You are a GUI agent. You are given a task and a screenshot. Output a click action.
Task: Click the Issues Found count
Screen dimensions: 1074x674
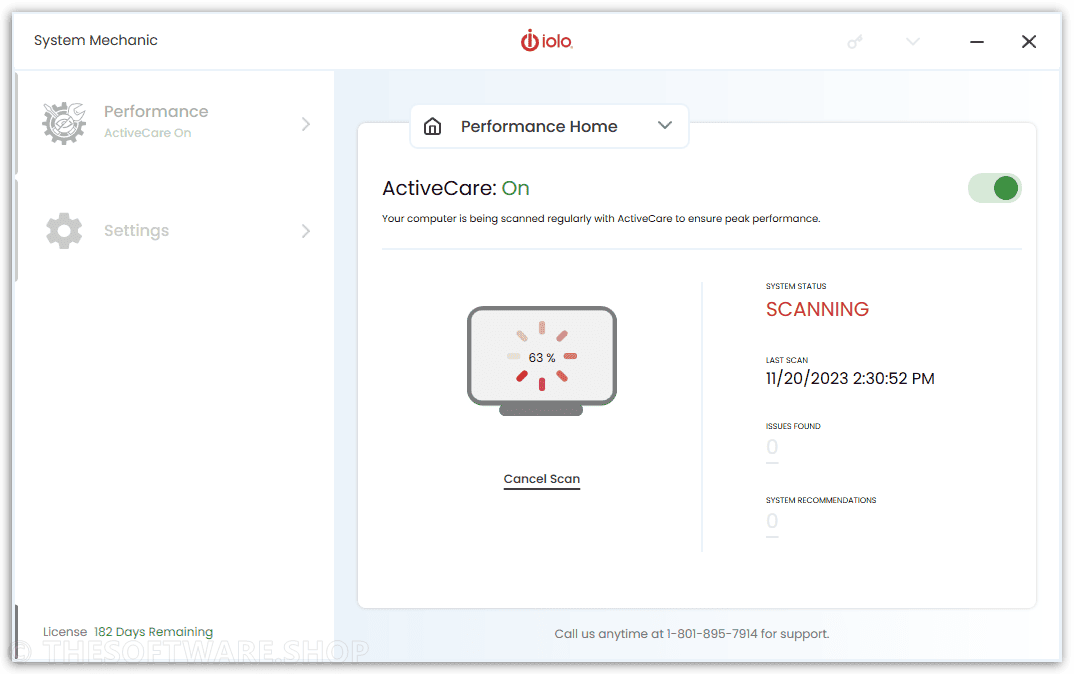772,447
